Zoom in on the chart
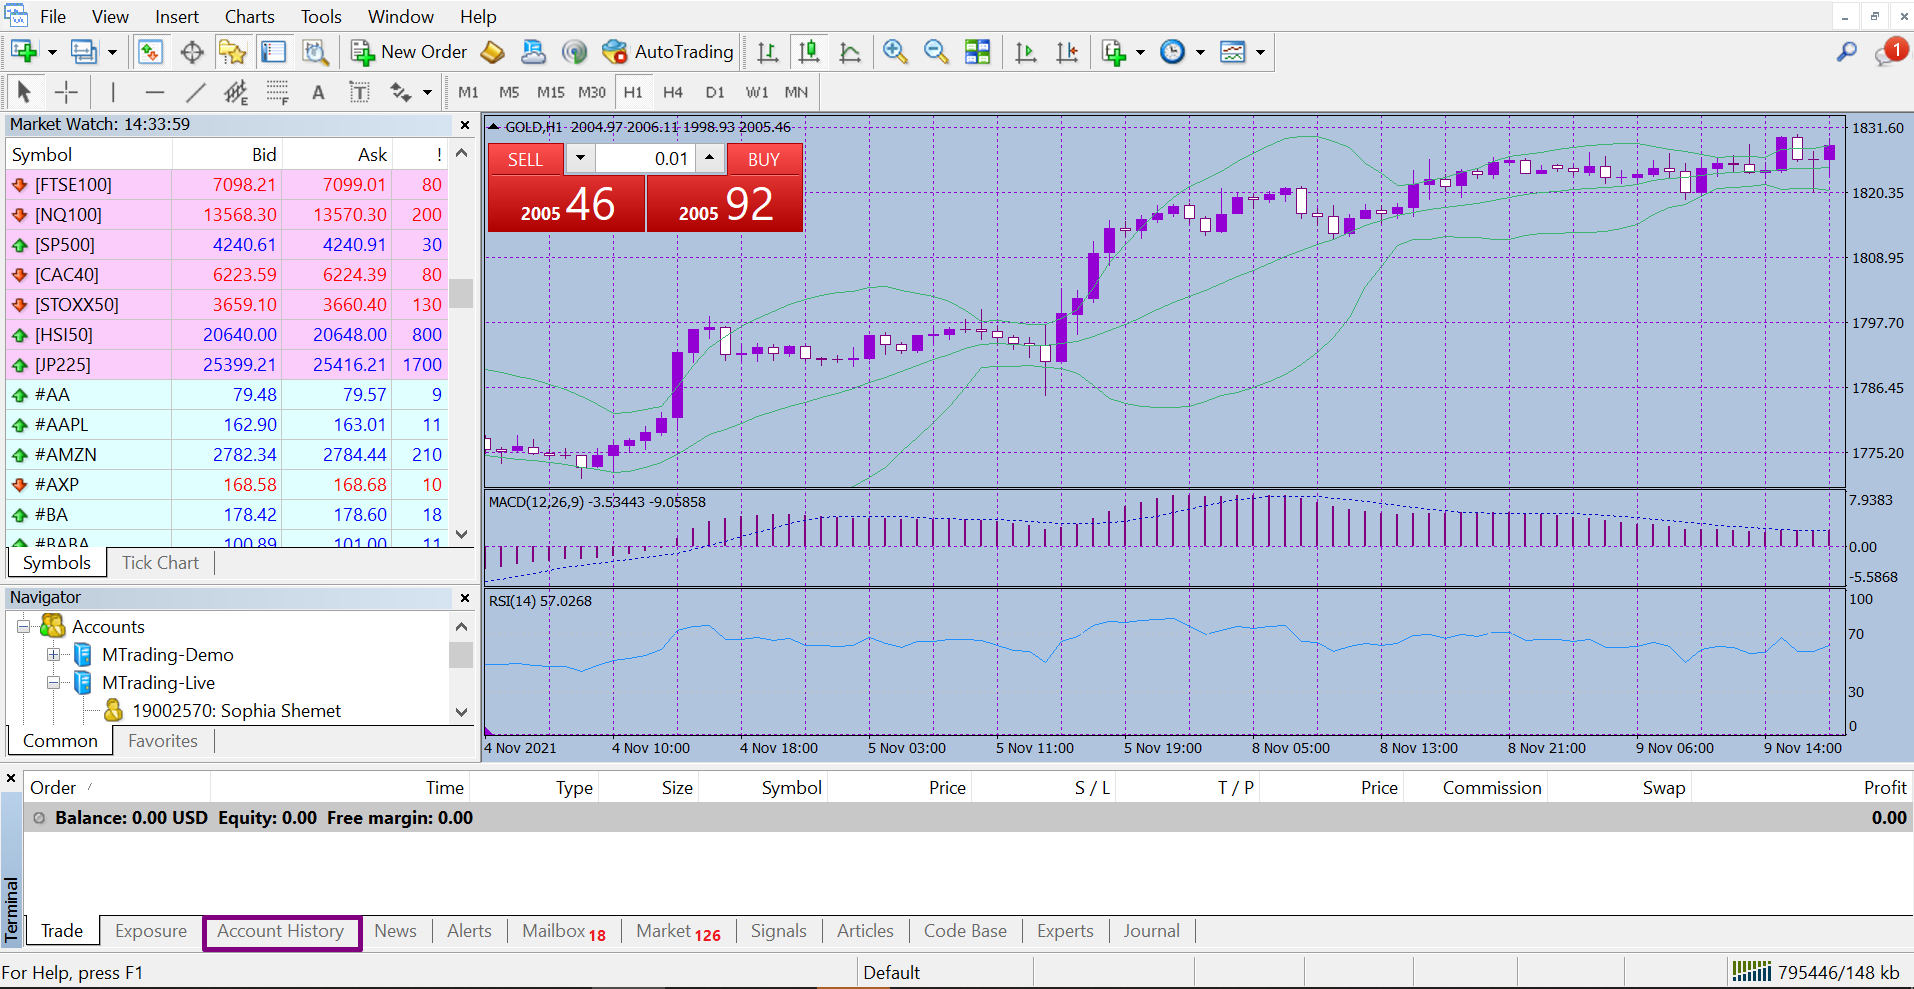This screenshot has height=989, width=1914. tap(895, 52)
